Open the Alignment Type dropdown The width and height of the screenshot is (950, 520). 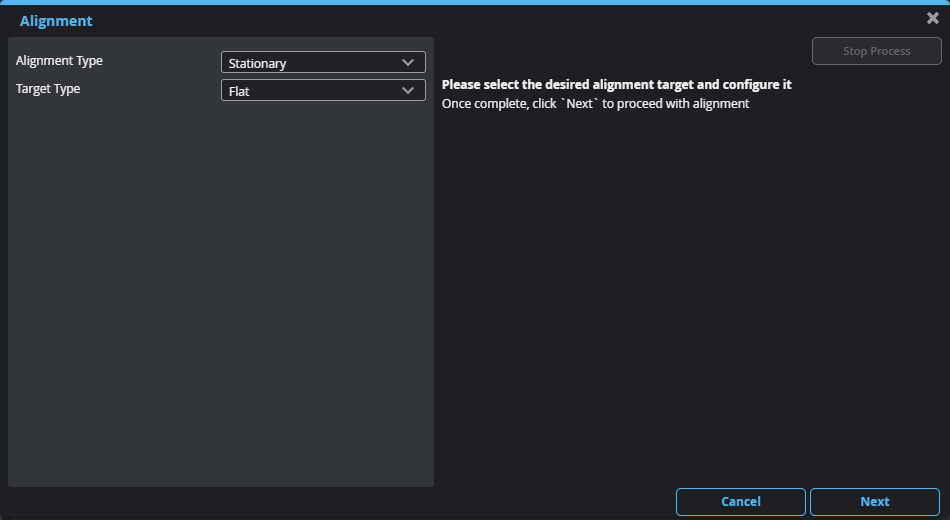[322, 62]
